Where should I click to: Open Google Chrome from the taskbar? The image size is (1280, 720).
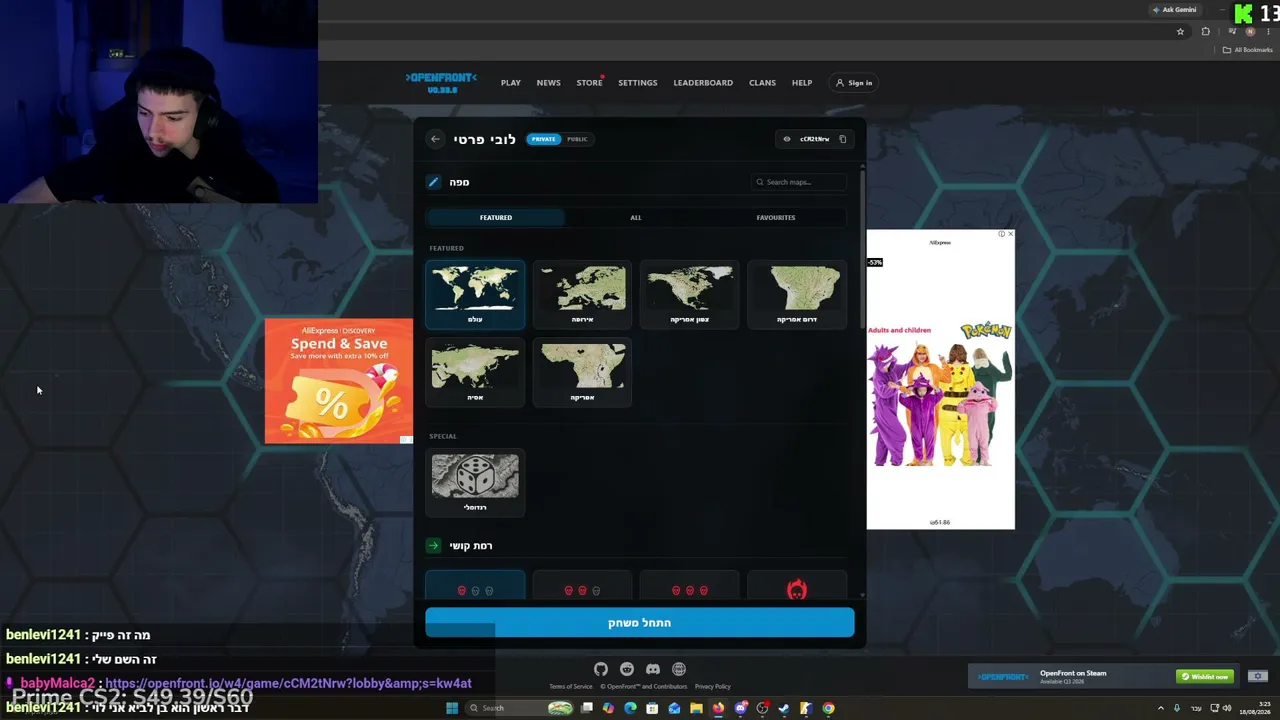pyautogui.click(x=828, y=708)
